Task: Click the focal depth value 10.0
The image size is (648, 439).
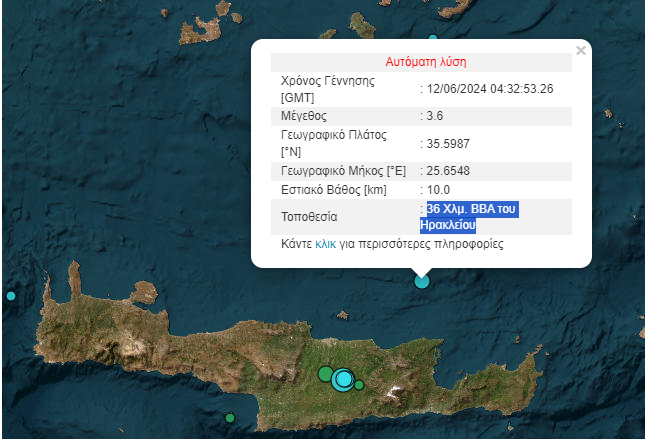Action: [x=438, y=189]
